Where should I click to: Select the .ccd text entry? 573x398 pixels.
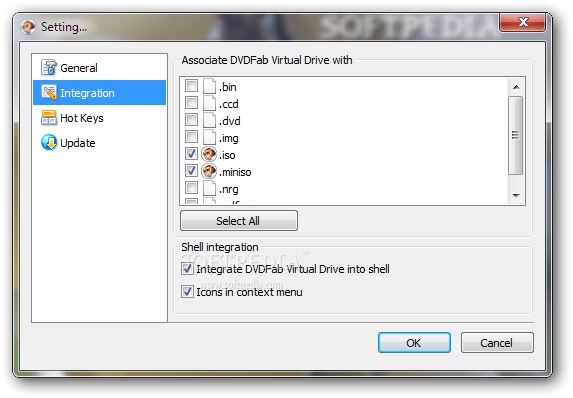pyautogui.click(x=229, y=104)
